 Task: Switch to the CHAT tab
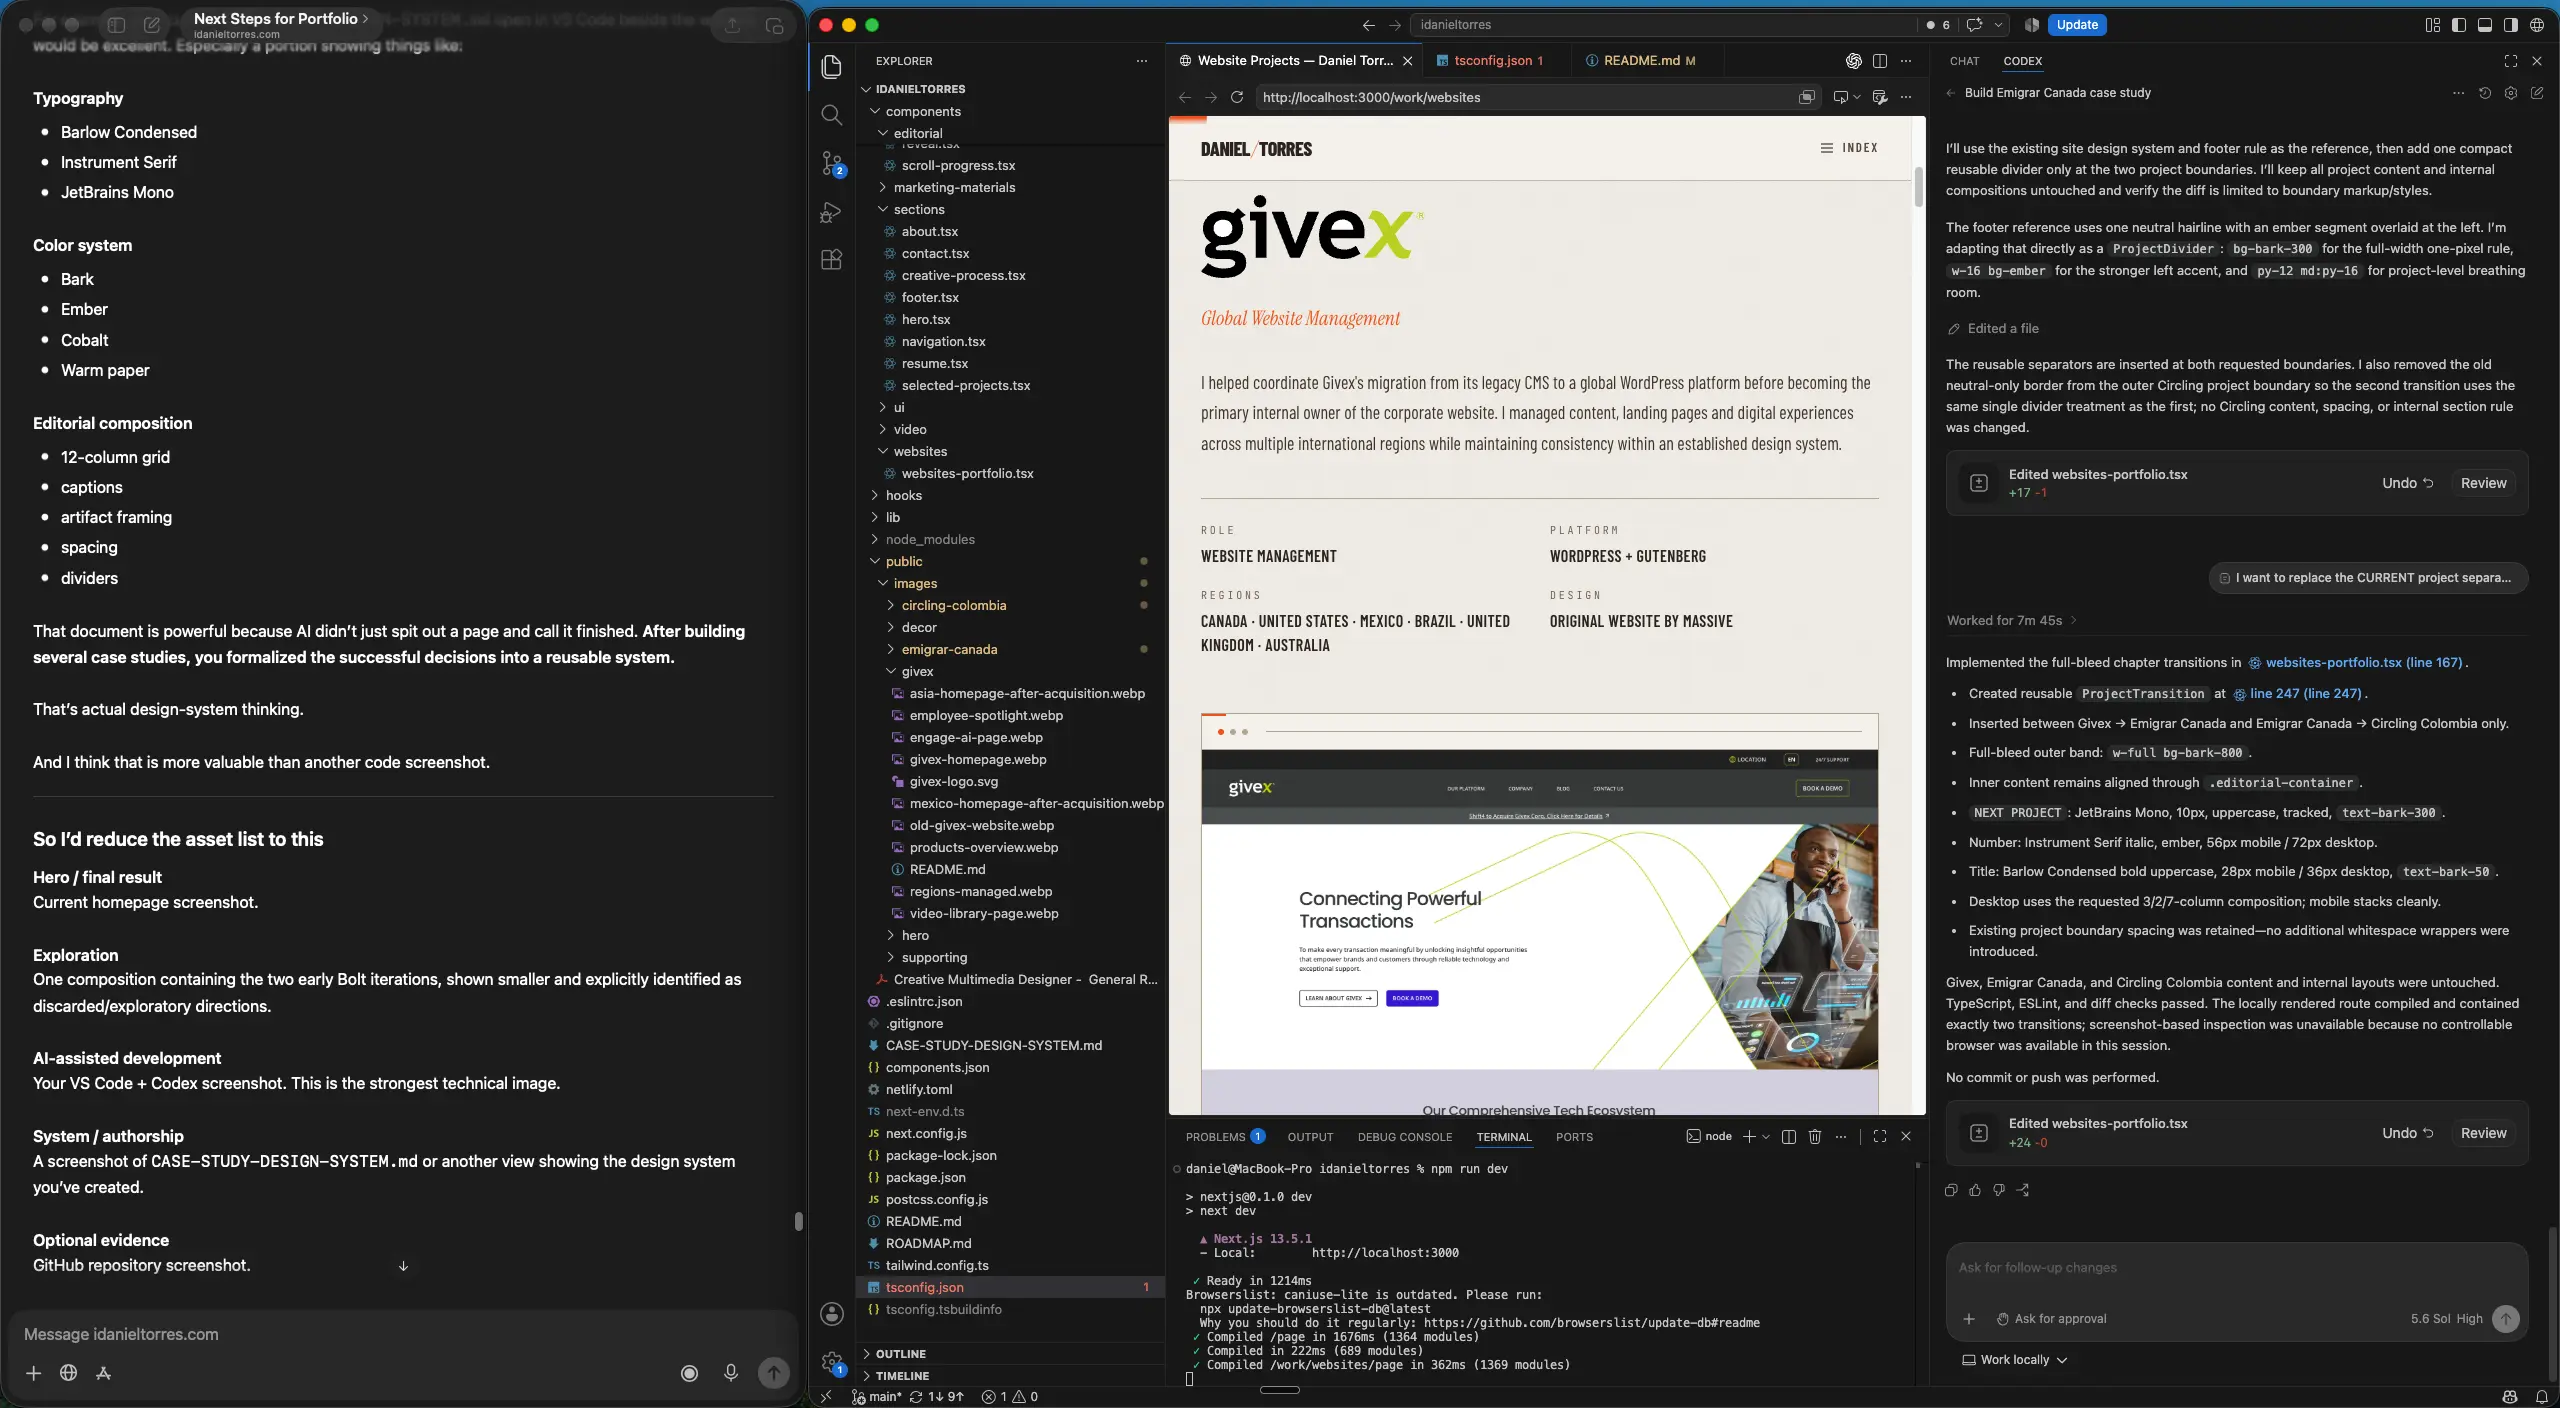pos(1964,61)
